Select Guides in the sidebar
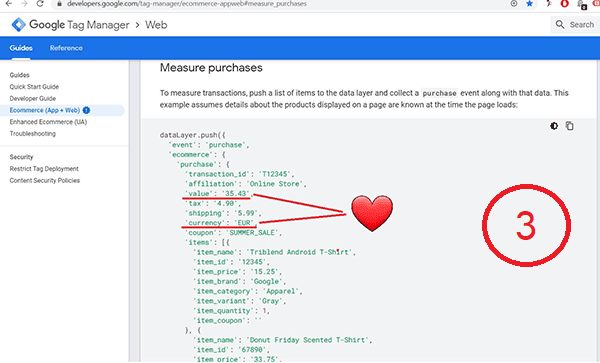The image size is (600, 363). tap(20, 75)
